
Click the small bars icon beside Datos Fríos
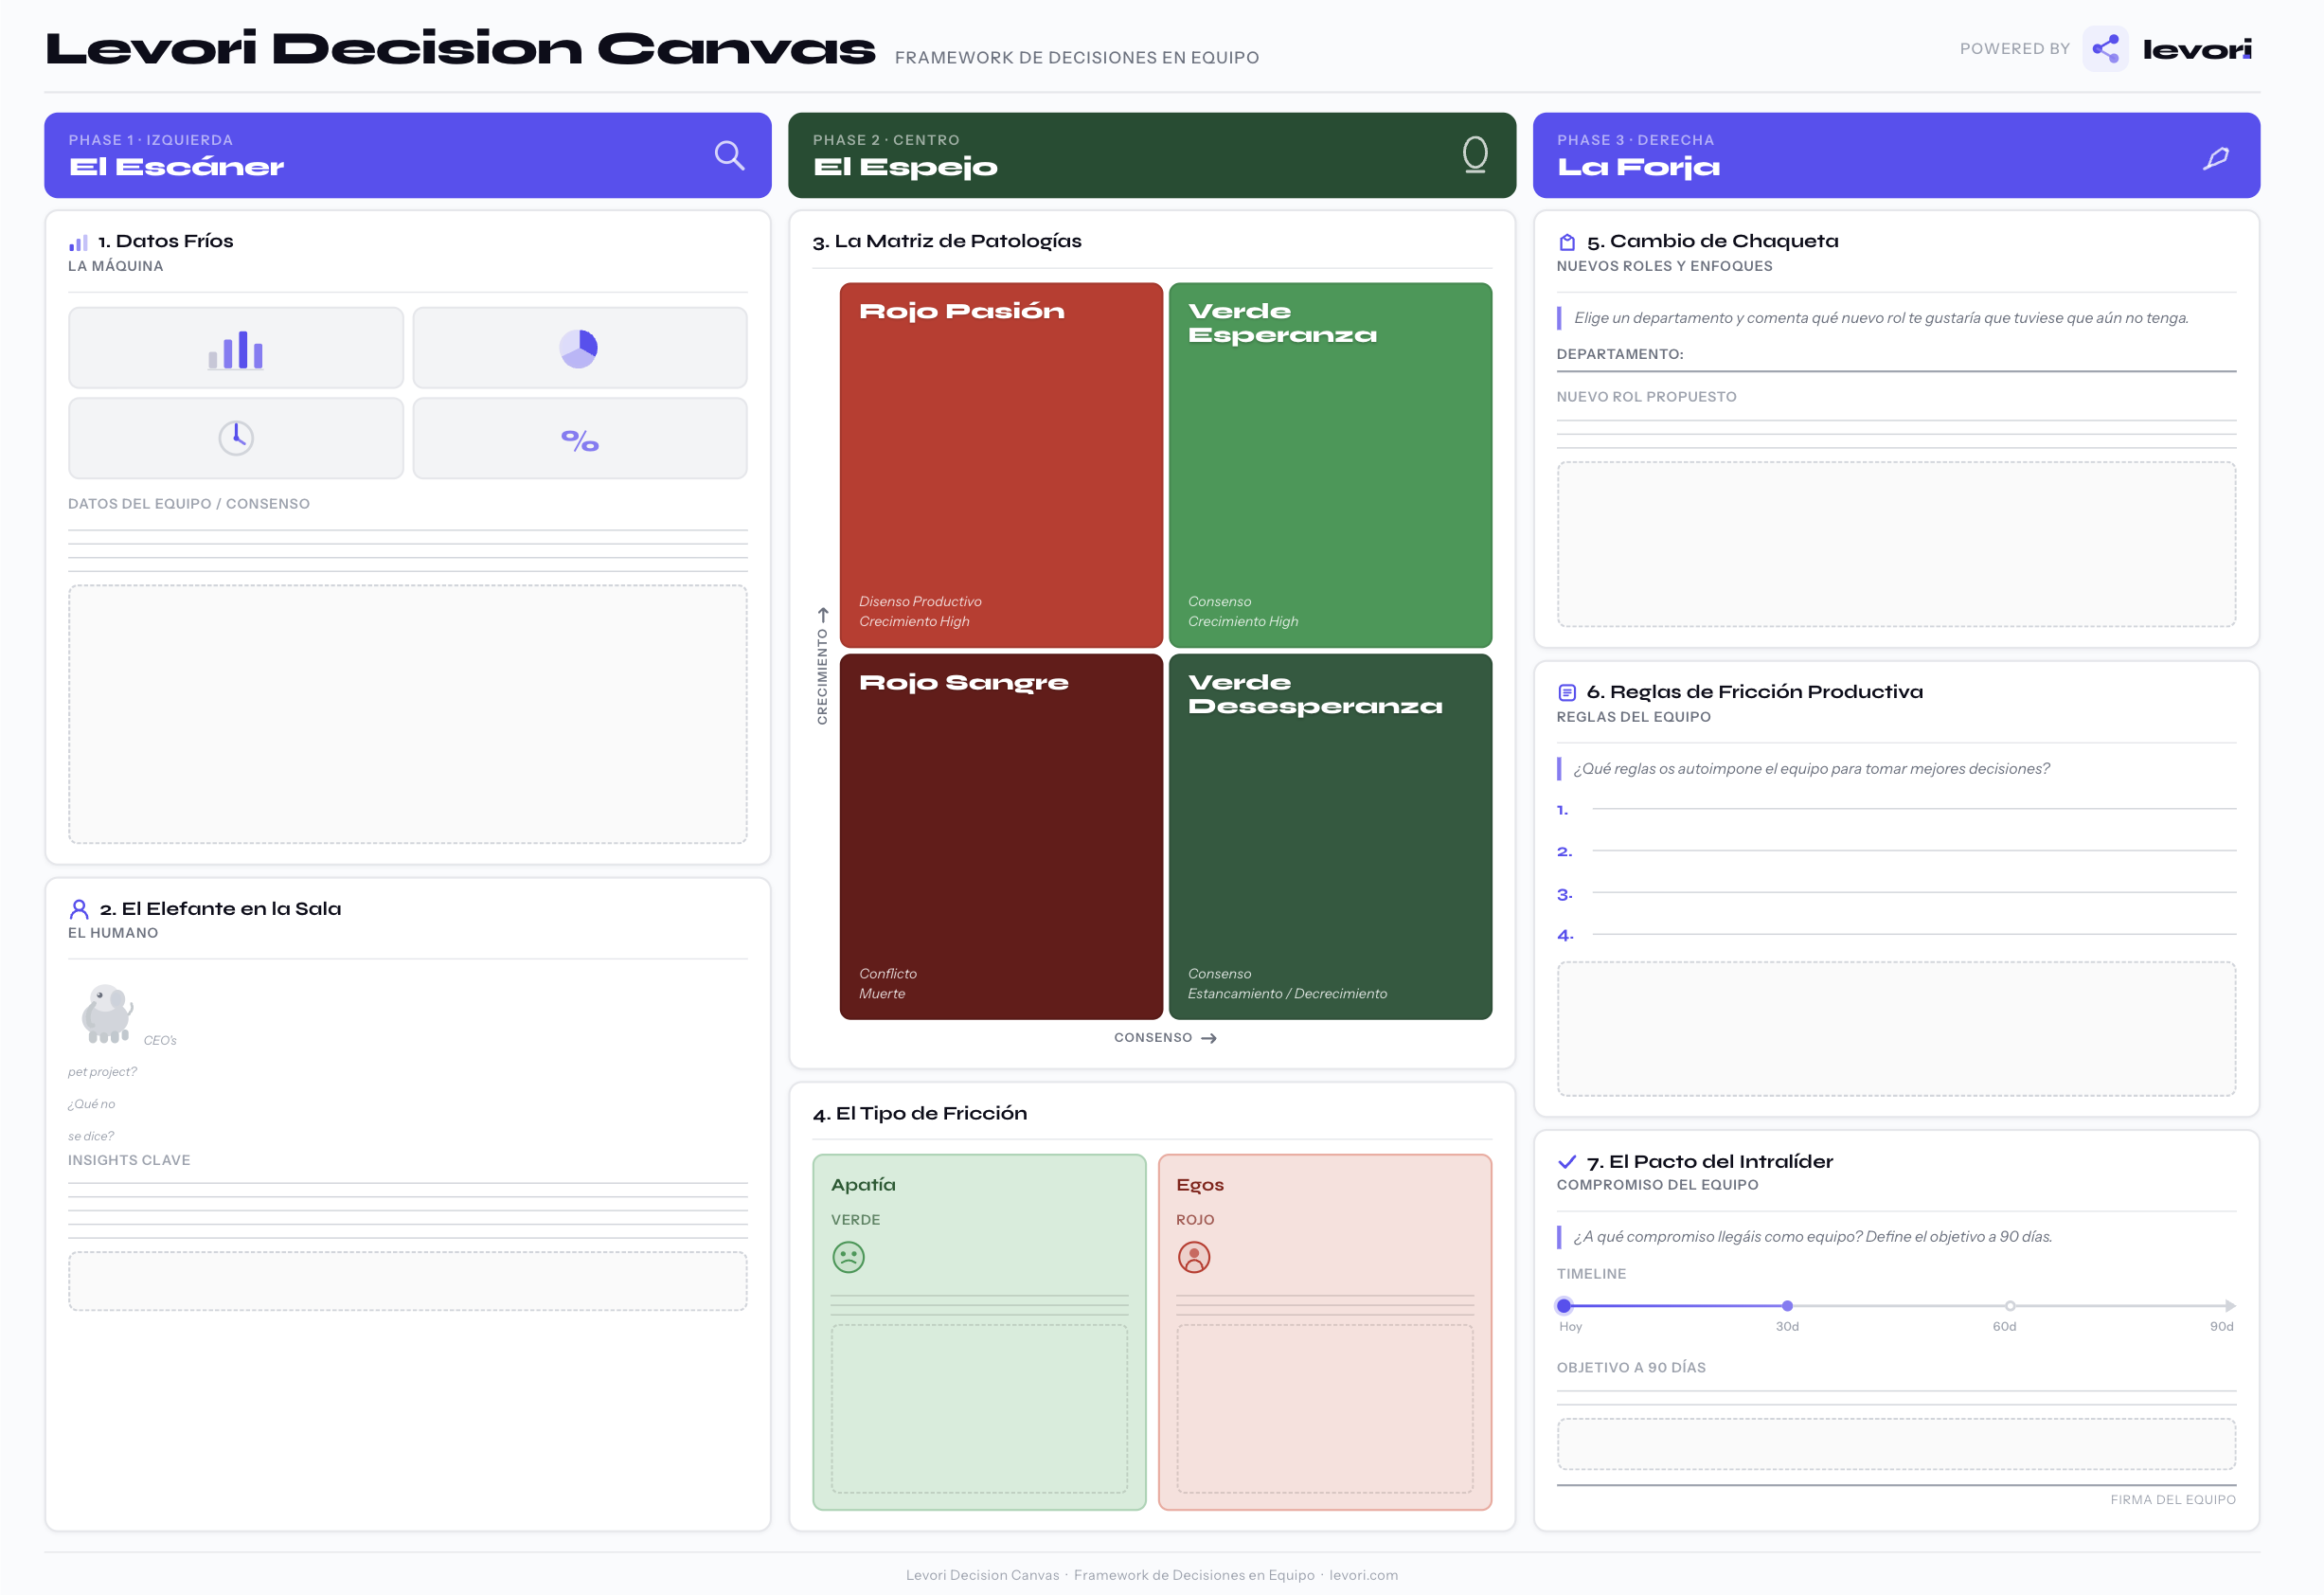pyautogui.click(x=78, y=242)
